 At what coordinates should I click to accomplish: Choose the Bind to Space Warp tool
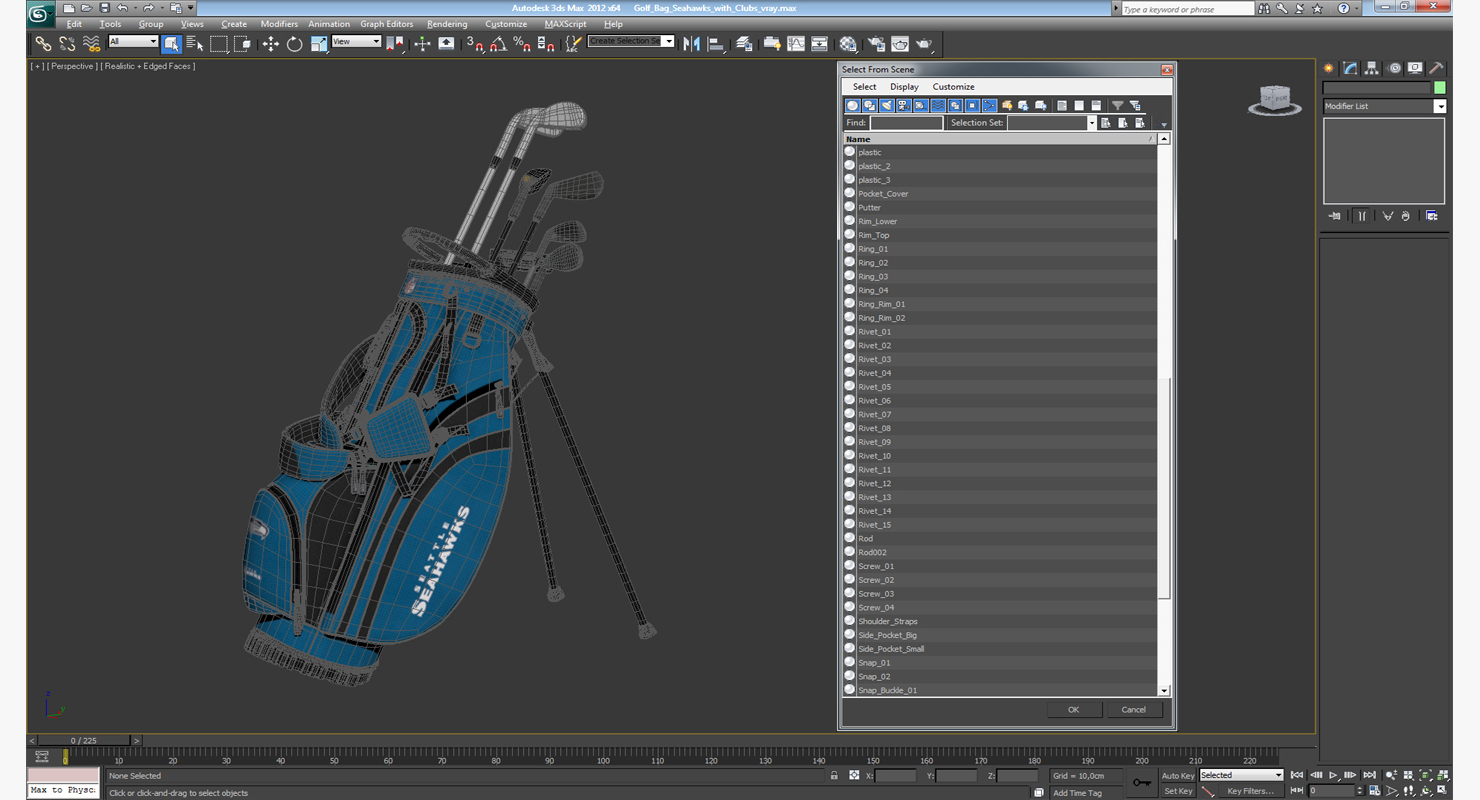[91, 44]
